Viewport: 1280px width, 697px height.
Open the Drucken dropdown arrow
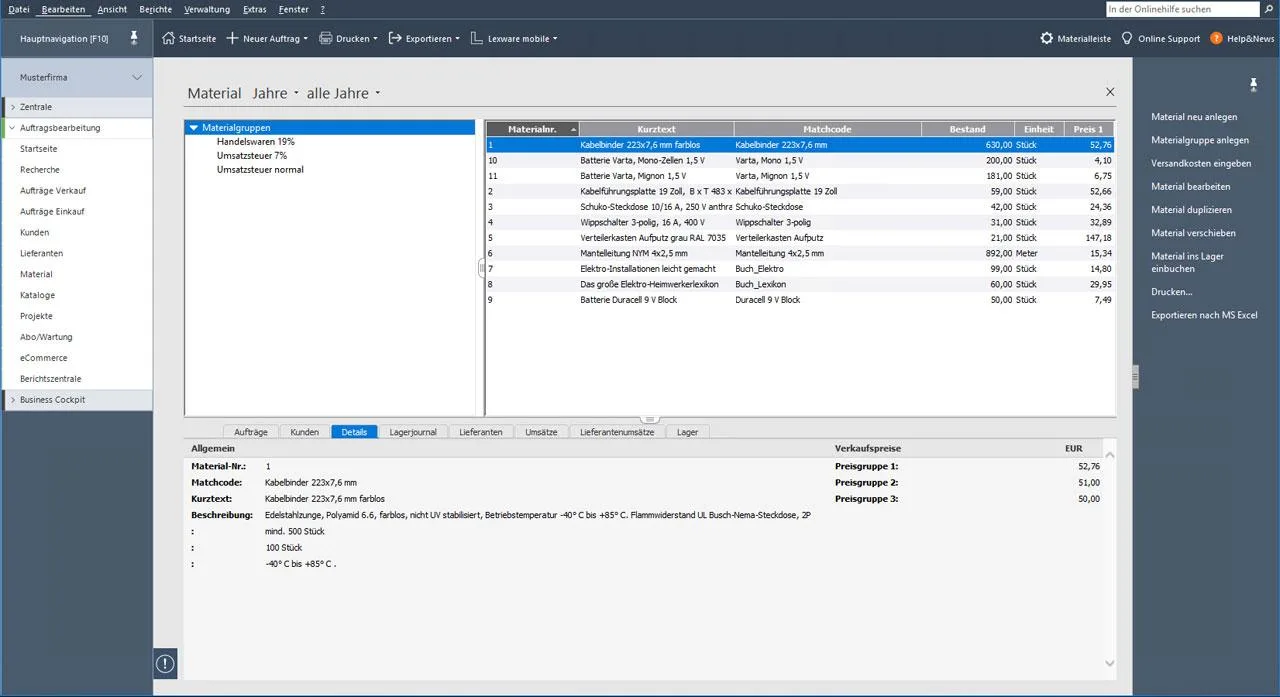click(x=375, y=39)
